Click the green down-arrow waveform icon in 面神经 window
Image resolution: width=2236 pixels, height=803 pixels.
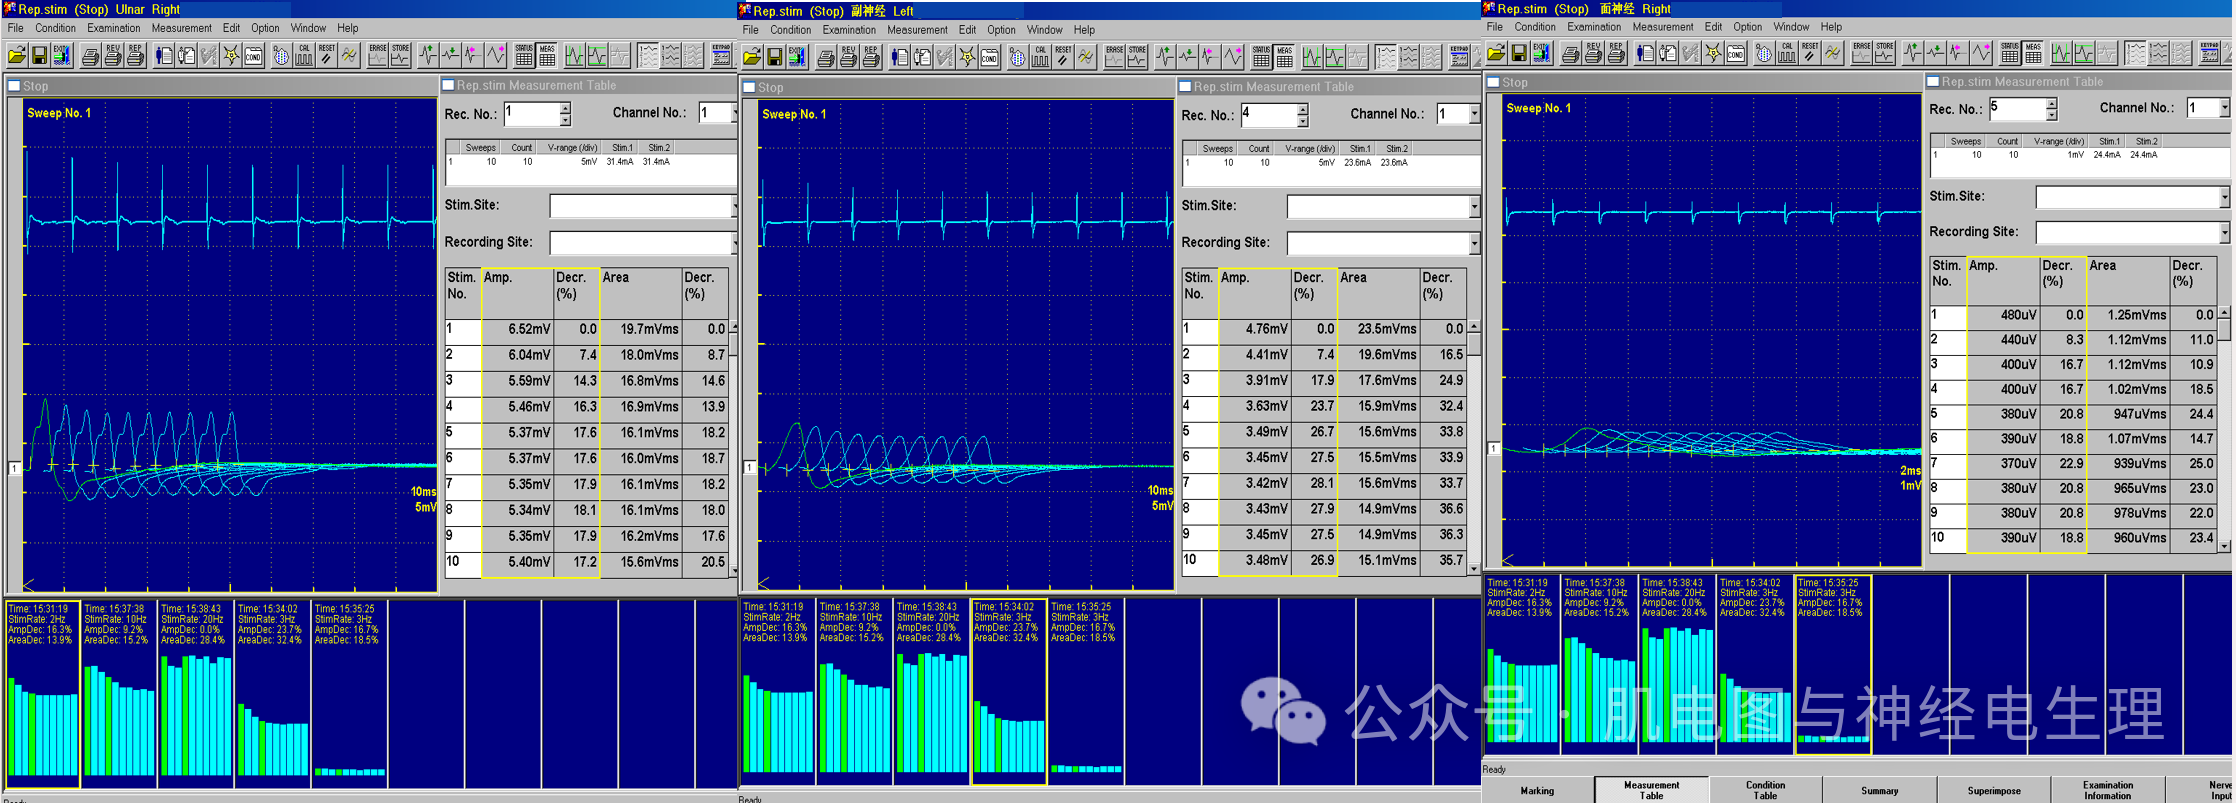(1936, 53)
